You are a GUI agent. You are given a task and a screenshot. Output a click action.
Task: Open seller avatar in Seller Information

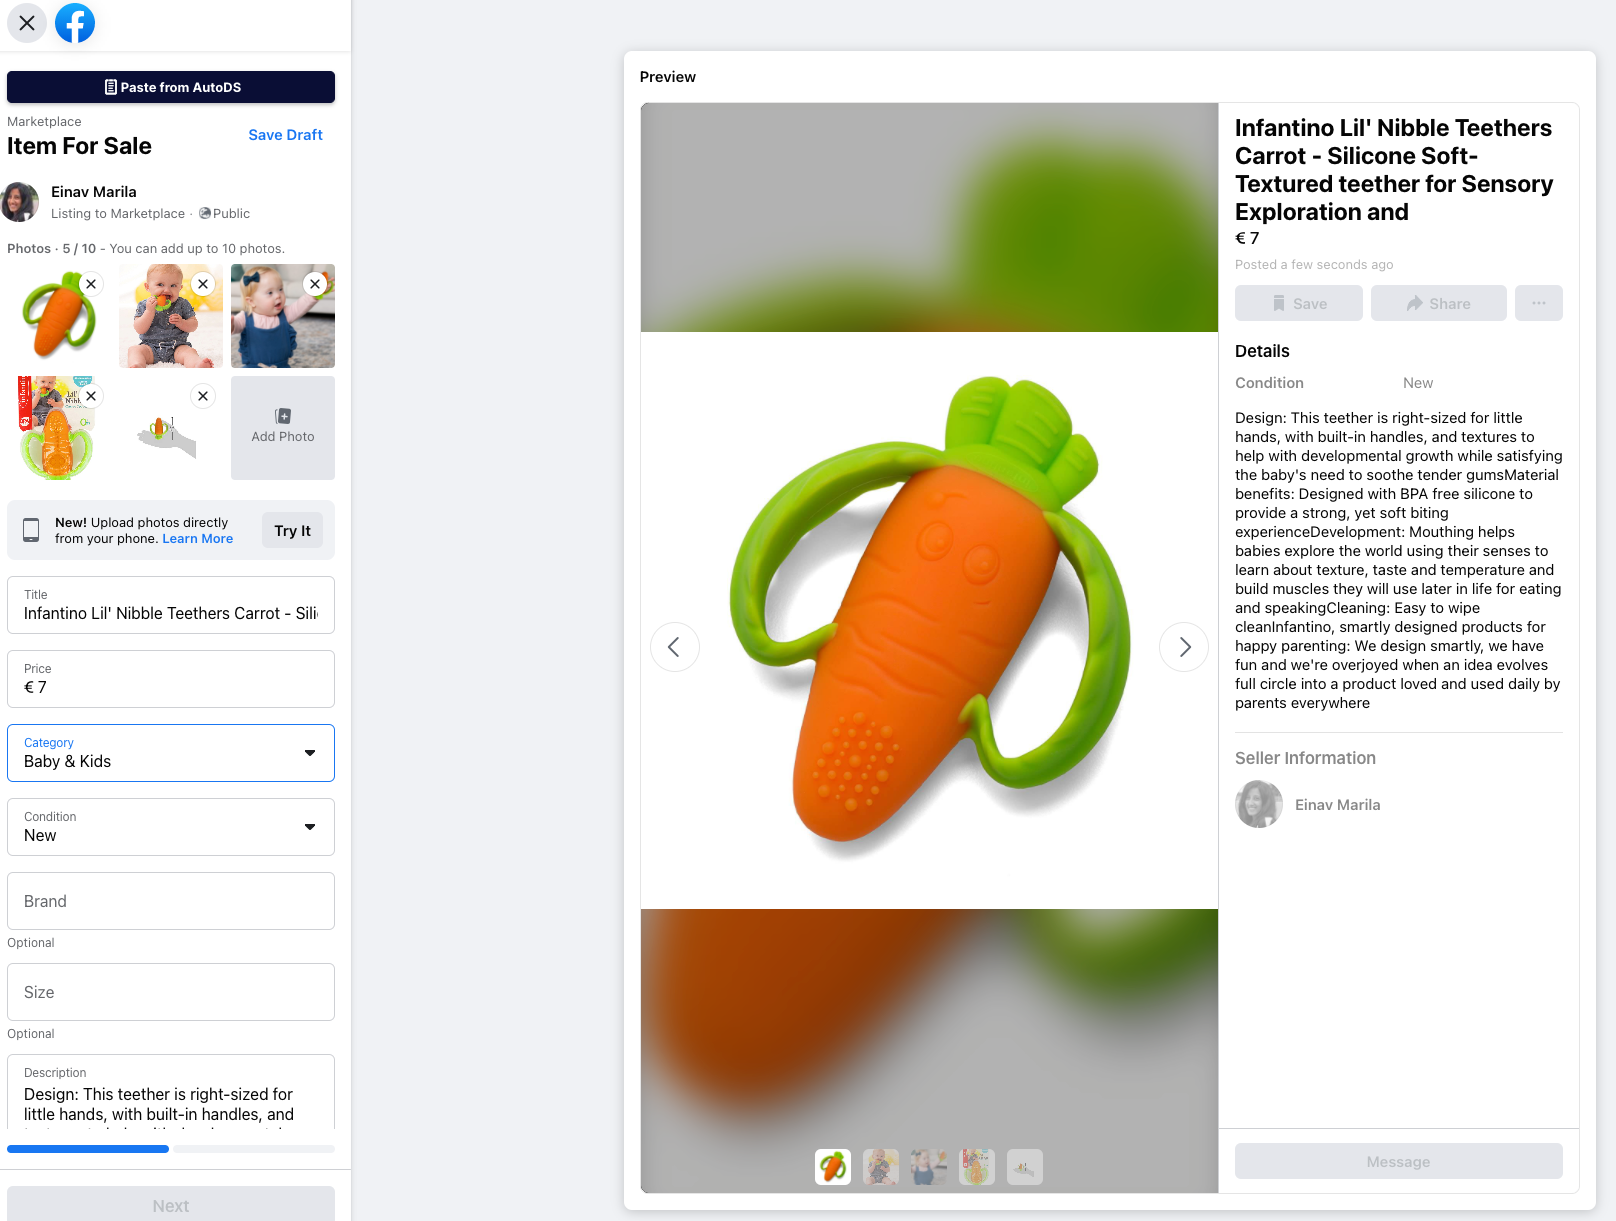coord(1259,804)
